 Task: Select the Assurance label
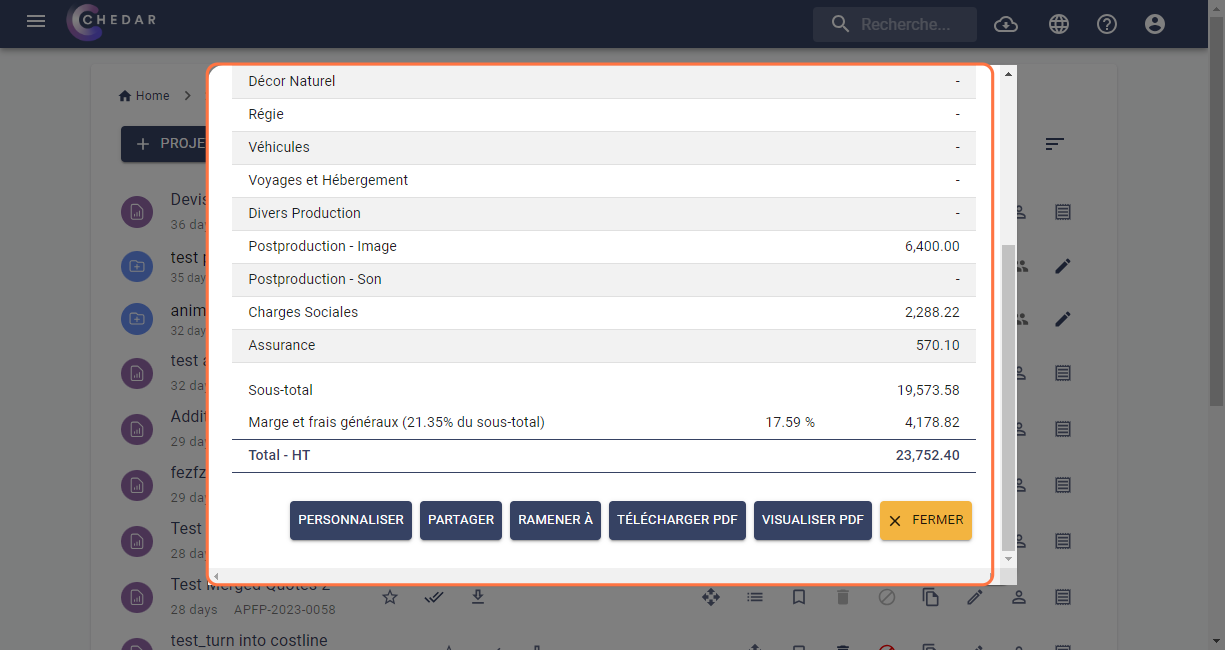(282, 345)
